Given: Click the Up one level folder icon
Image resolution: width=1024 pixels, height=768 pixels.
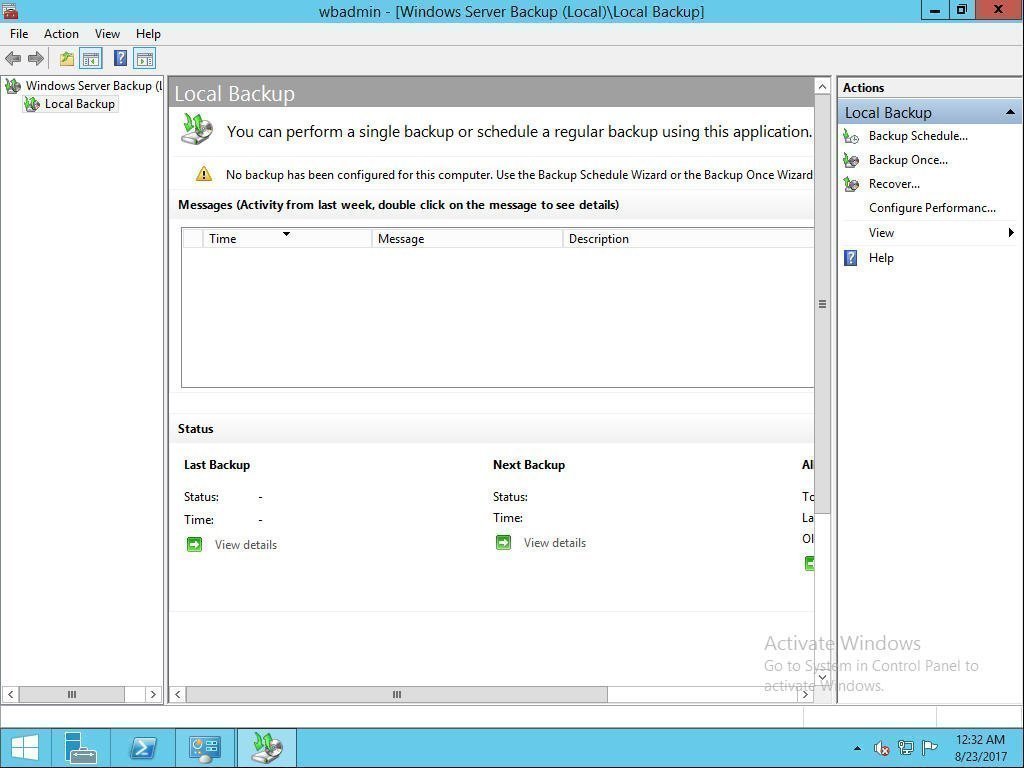Looking at the screenshot, I should (x=67, y=59).
